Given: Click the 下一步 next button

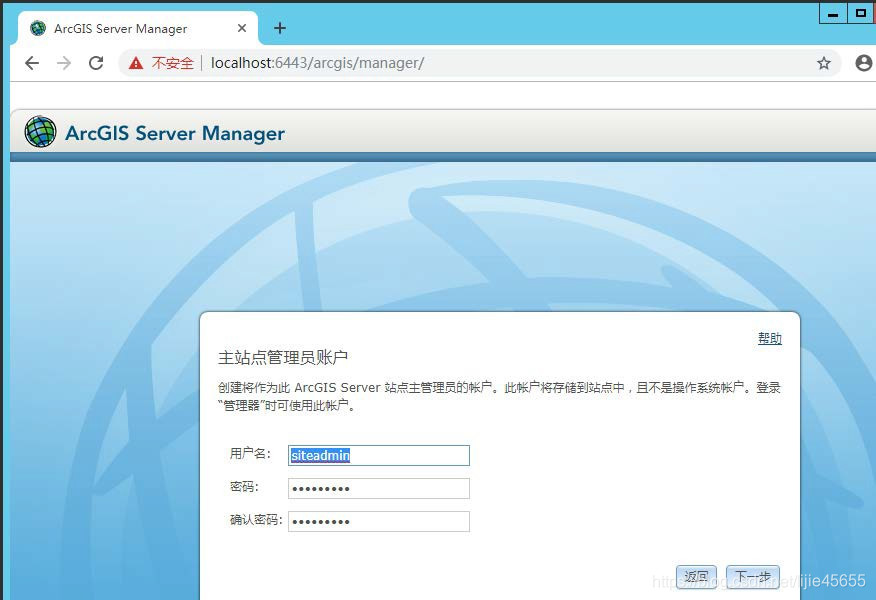Looking at the screenshot, I should click(753, 577).
